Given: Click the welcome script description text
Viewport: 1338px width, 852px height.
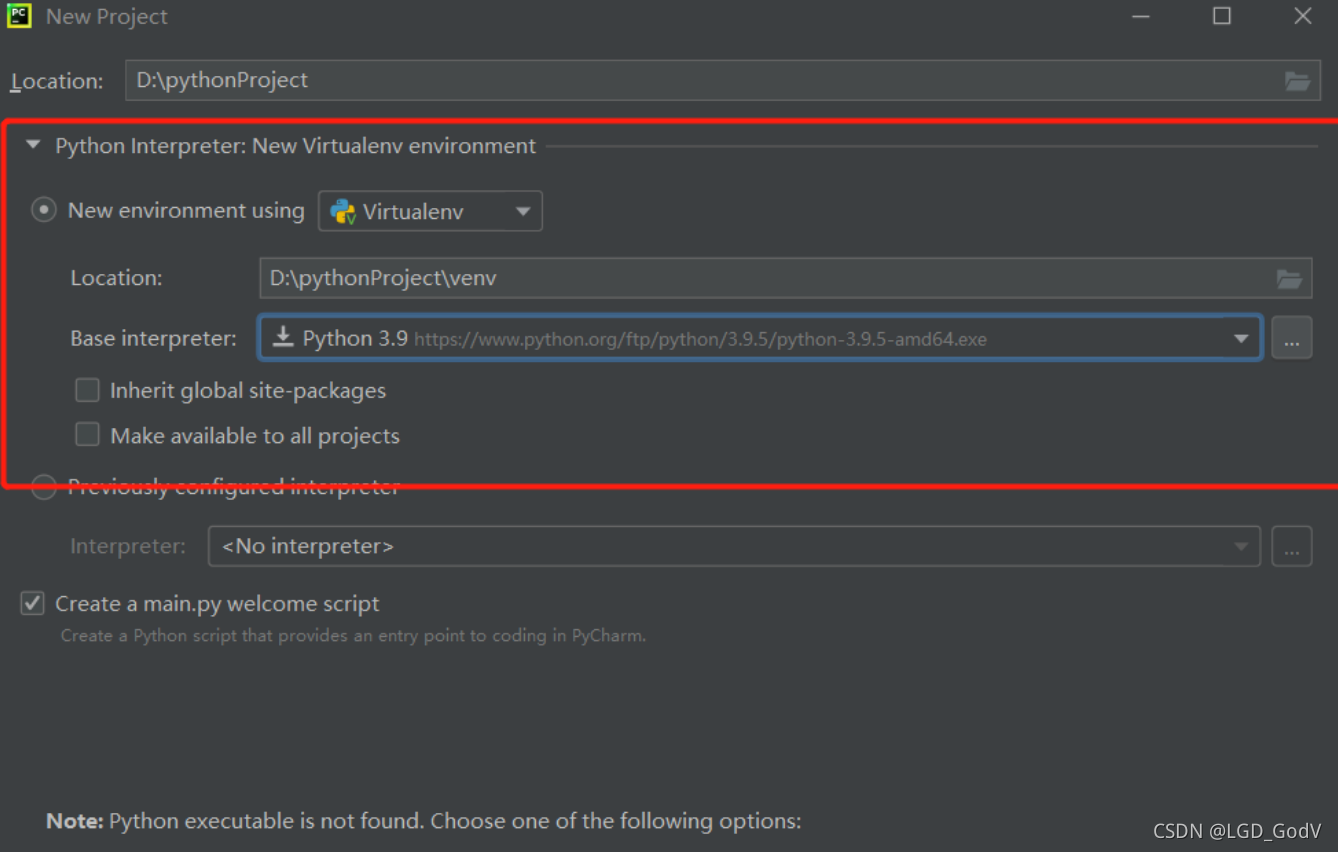Looking at the screenshot, I should pyautogui.click(x=353, y=635).
